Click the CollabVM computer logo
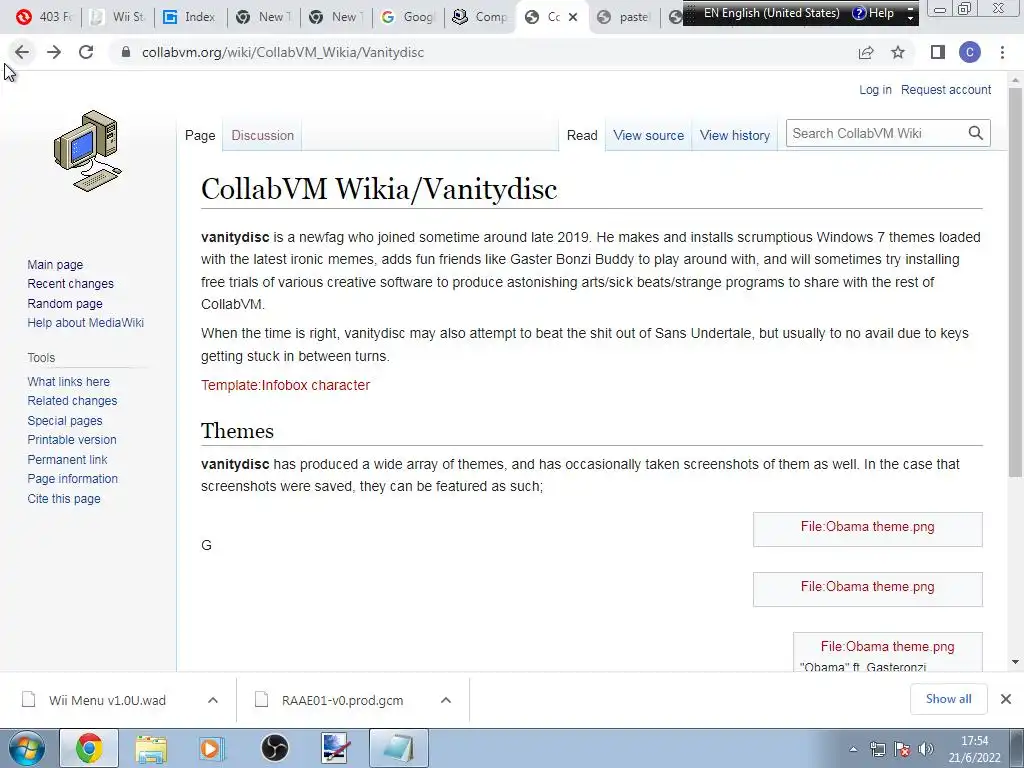The image size is (1024, 768). tap(88, 151)
